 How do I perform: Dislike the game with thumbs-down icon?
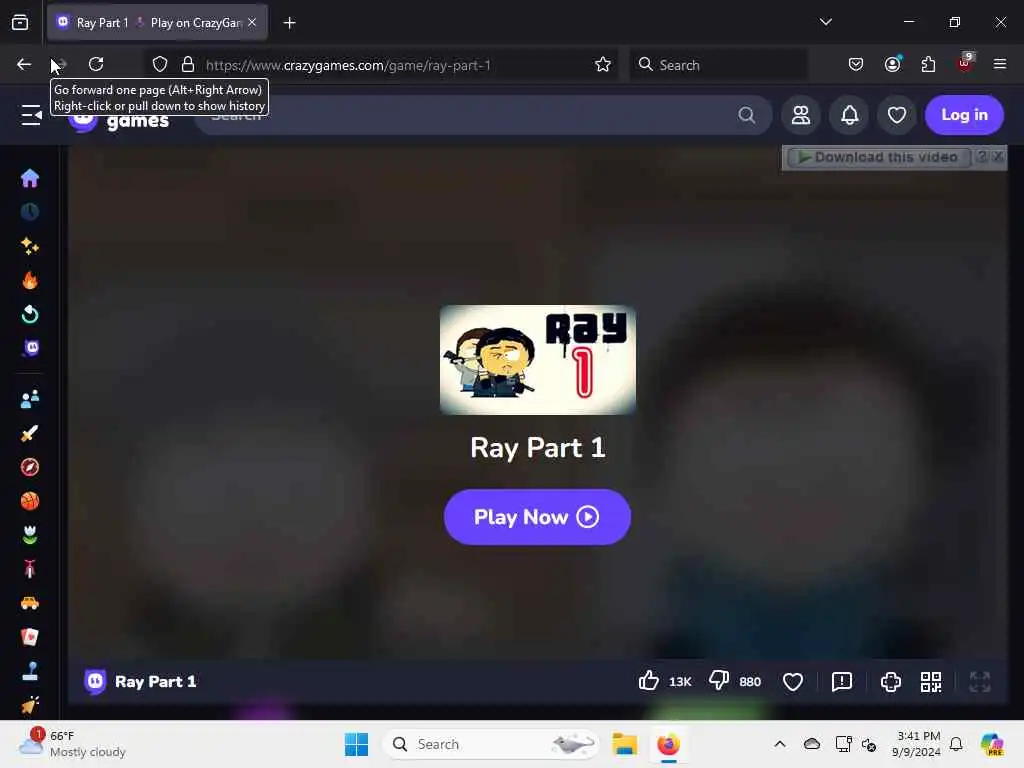coord(718,680)
